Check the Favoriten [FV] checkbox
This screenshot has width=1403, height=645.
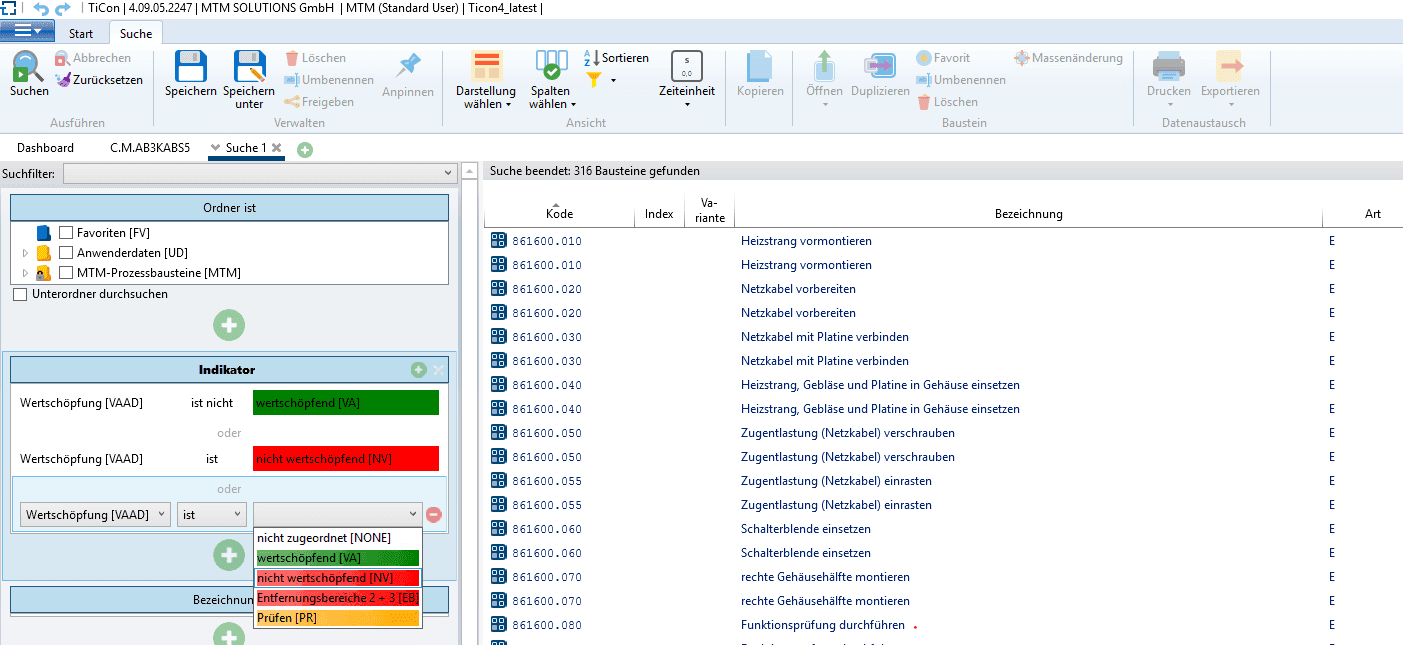[66, 233]
